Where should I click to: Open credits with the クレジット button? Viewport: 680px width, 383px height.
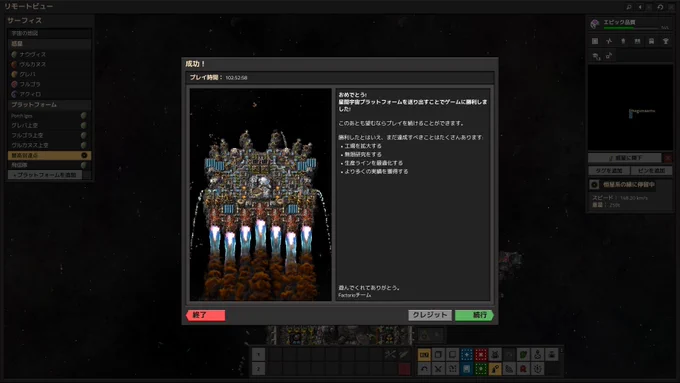click(430, 315)
